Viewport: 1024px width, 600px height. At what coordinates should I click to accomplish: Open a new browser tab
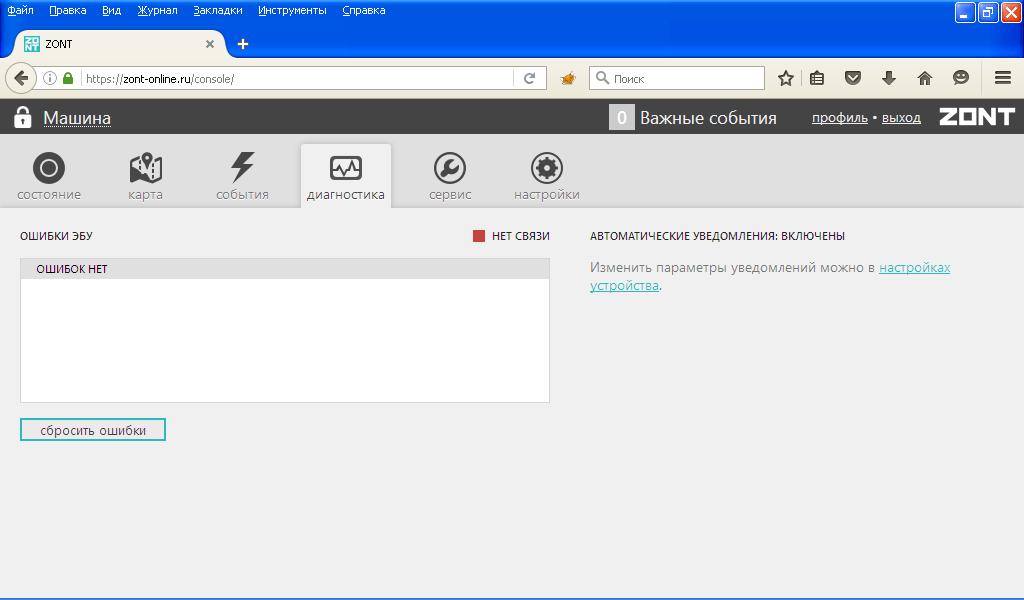click(x=243, y=44)
